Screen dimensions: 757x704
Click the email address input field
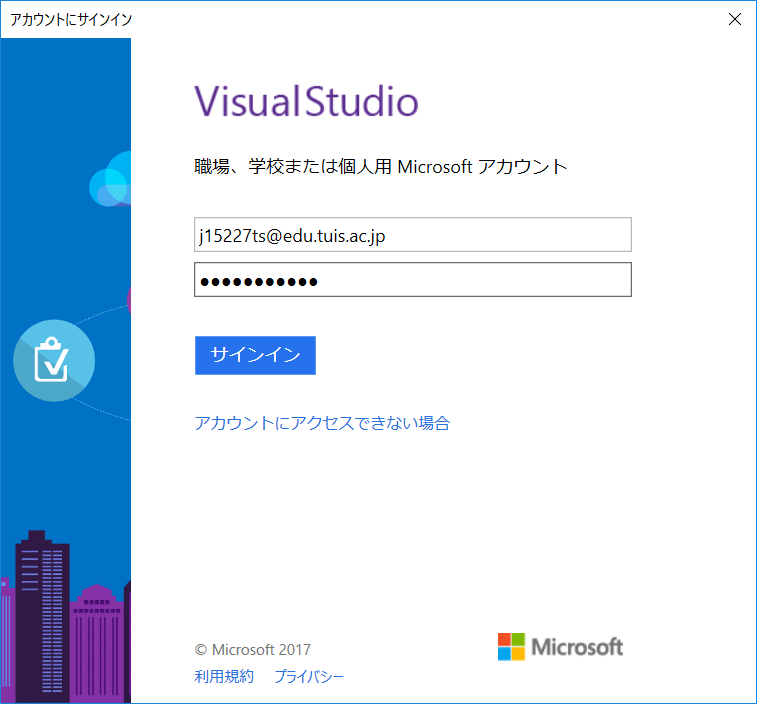[x=413, y=235]
